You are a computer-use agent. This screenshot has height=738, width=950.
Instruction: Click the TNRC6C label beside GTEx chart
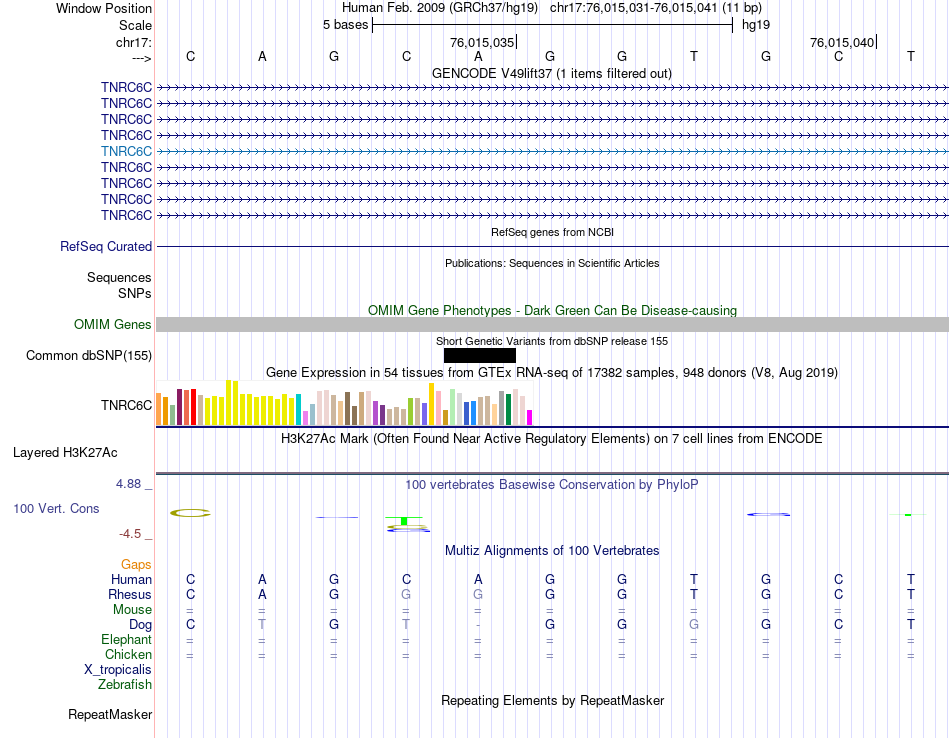pos(126,405)
